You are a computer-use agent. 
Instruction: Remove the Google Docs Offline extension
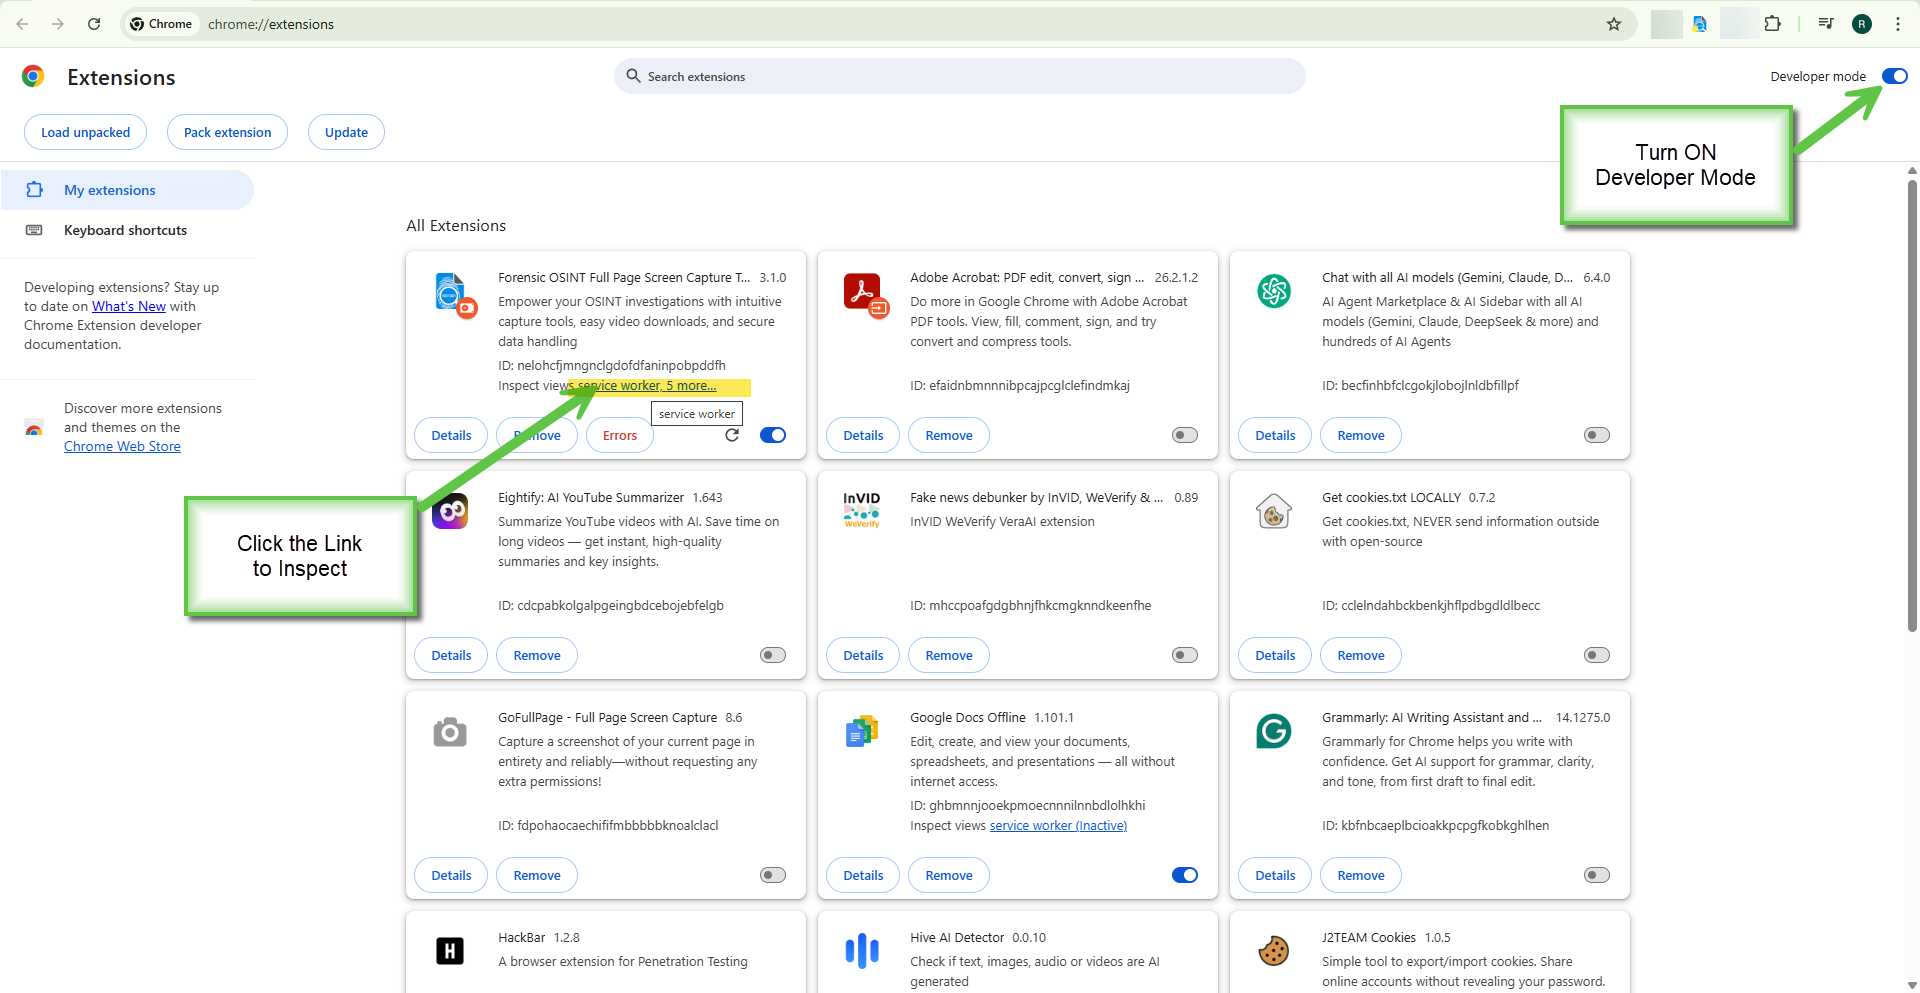949,875
